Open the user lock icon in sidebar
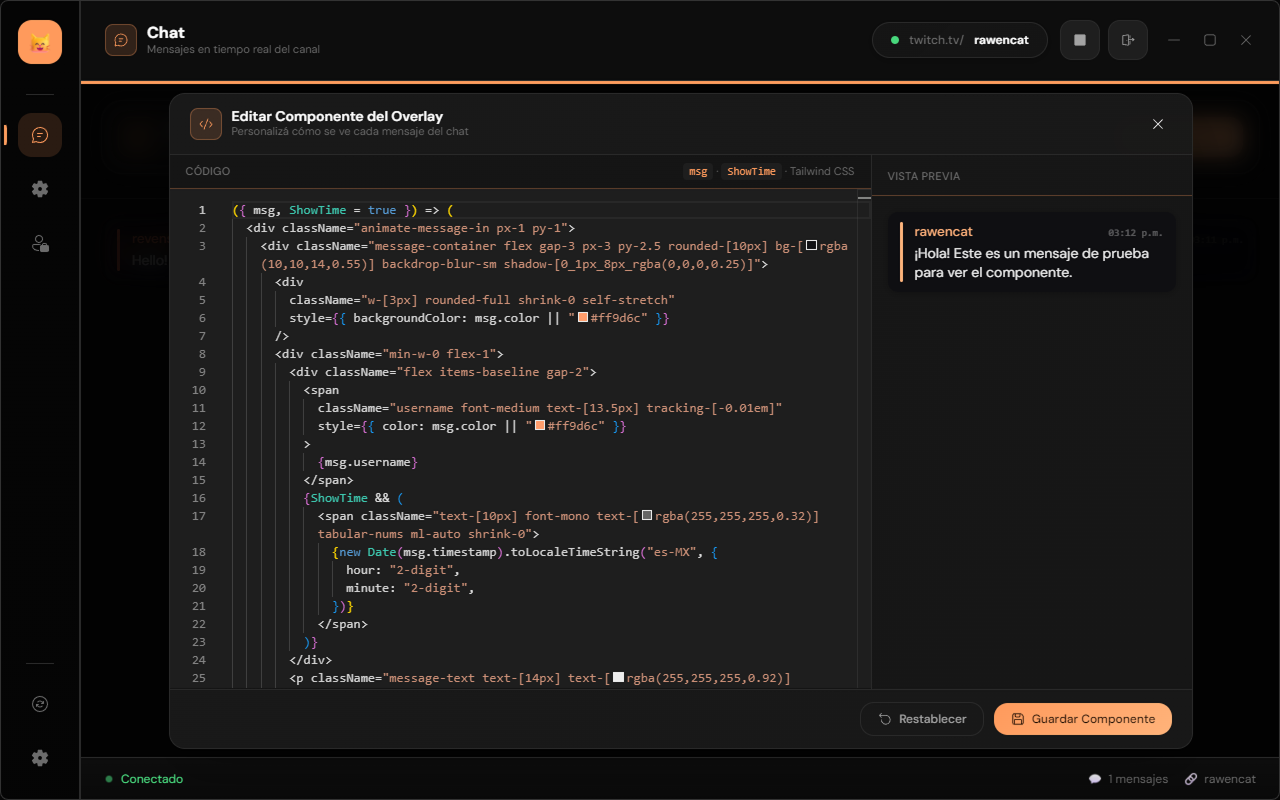 pos(40,243)
